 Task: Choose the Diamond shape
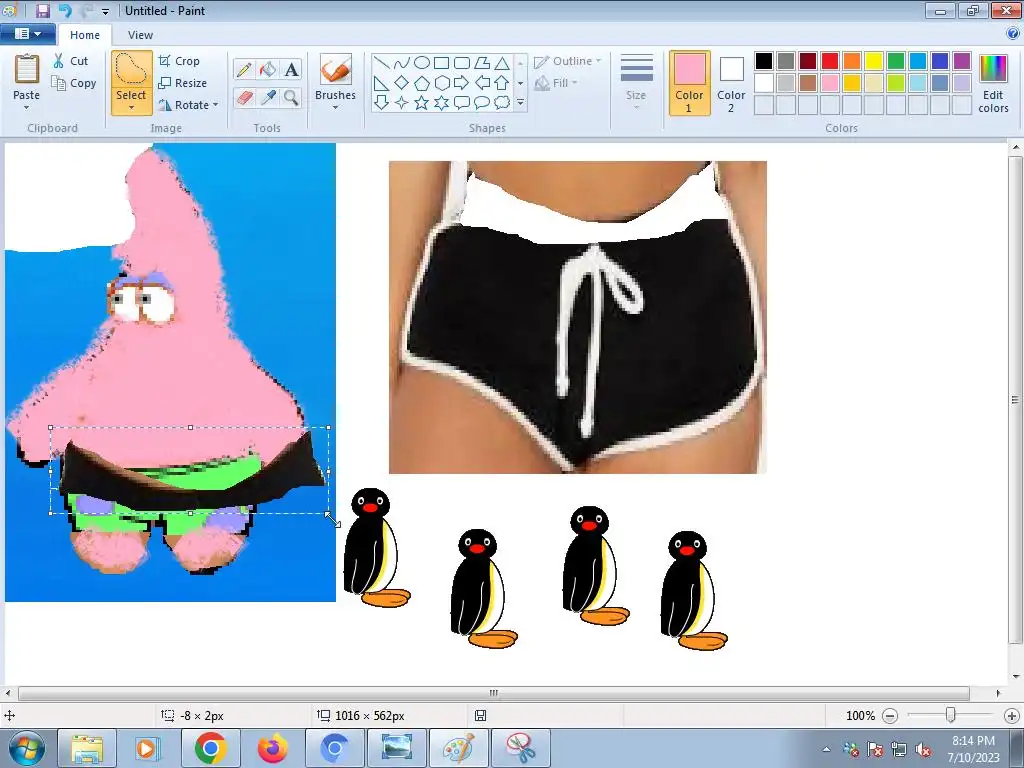[x=402, y=83]
